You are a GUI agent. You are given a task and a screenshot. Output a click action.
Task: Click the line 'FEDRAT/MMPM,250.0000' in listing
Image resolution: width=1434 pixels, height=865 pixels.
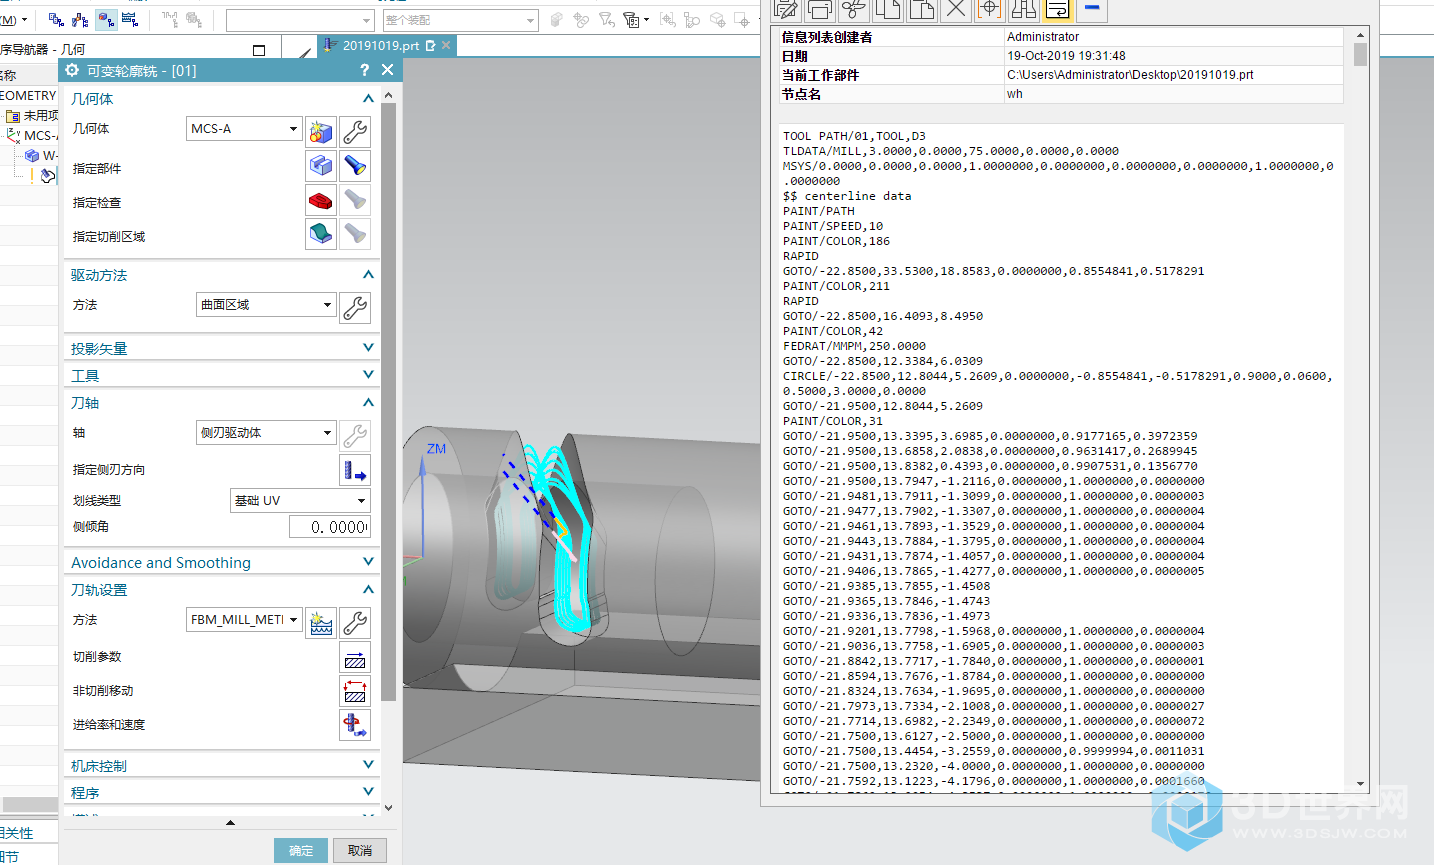pyautogui.click(x=854, y=346)
